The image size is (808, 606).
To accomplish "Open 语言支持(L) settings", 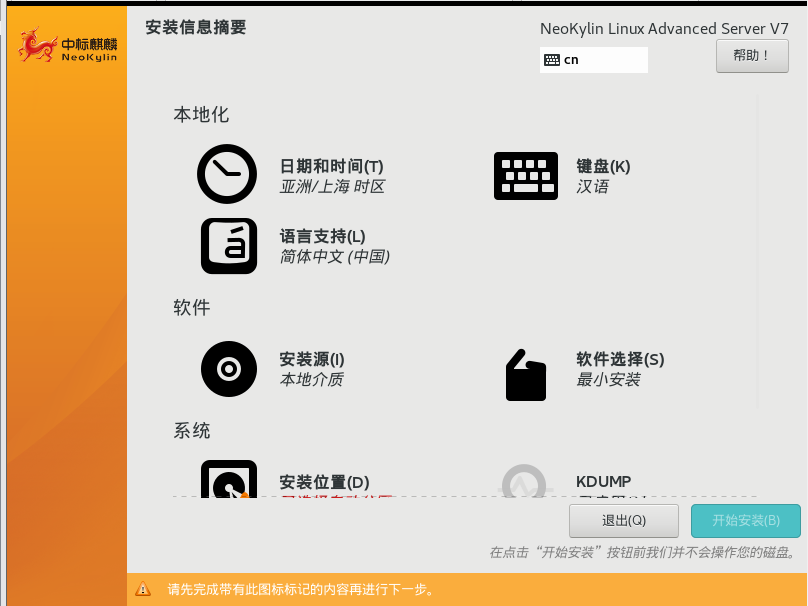I will pyautogui.click(x=323, y=237).
